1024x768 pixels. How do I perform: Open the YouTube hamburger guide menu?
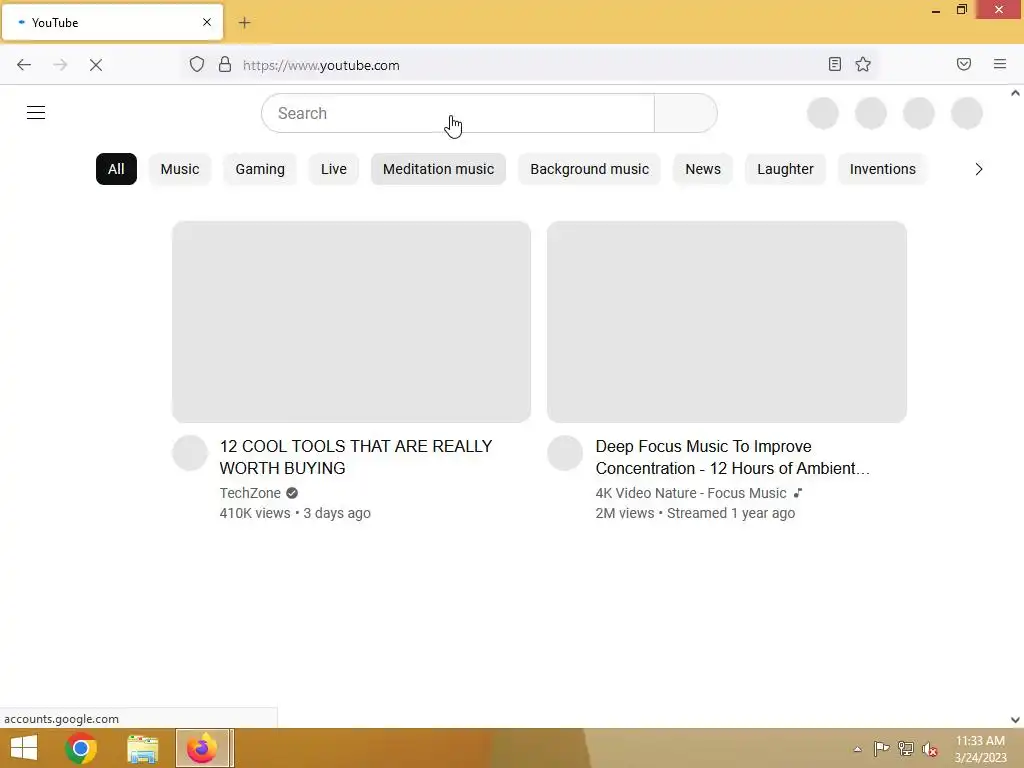coord(36,113)
